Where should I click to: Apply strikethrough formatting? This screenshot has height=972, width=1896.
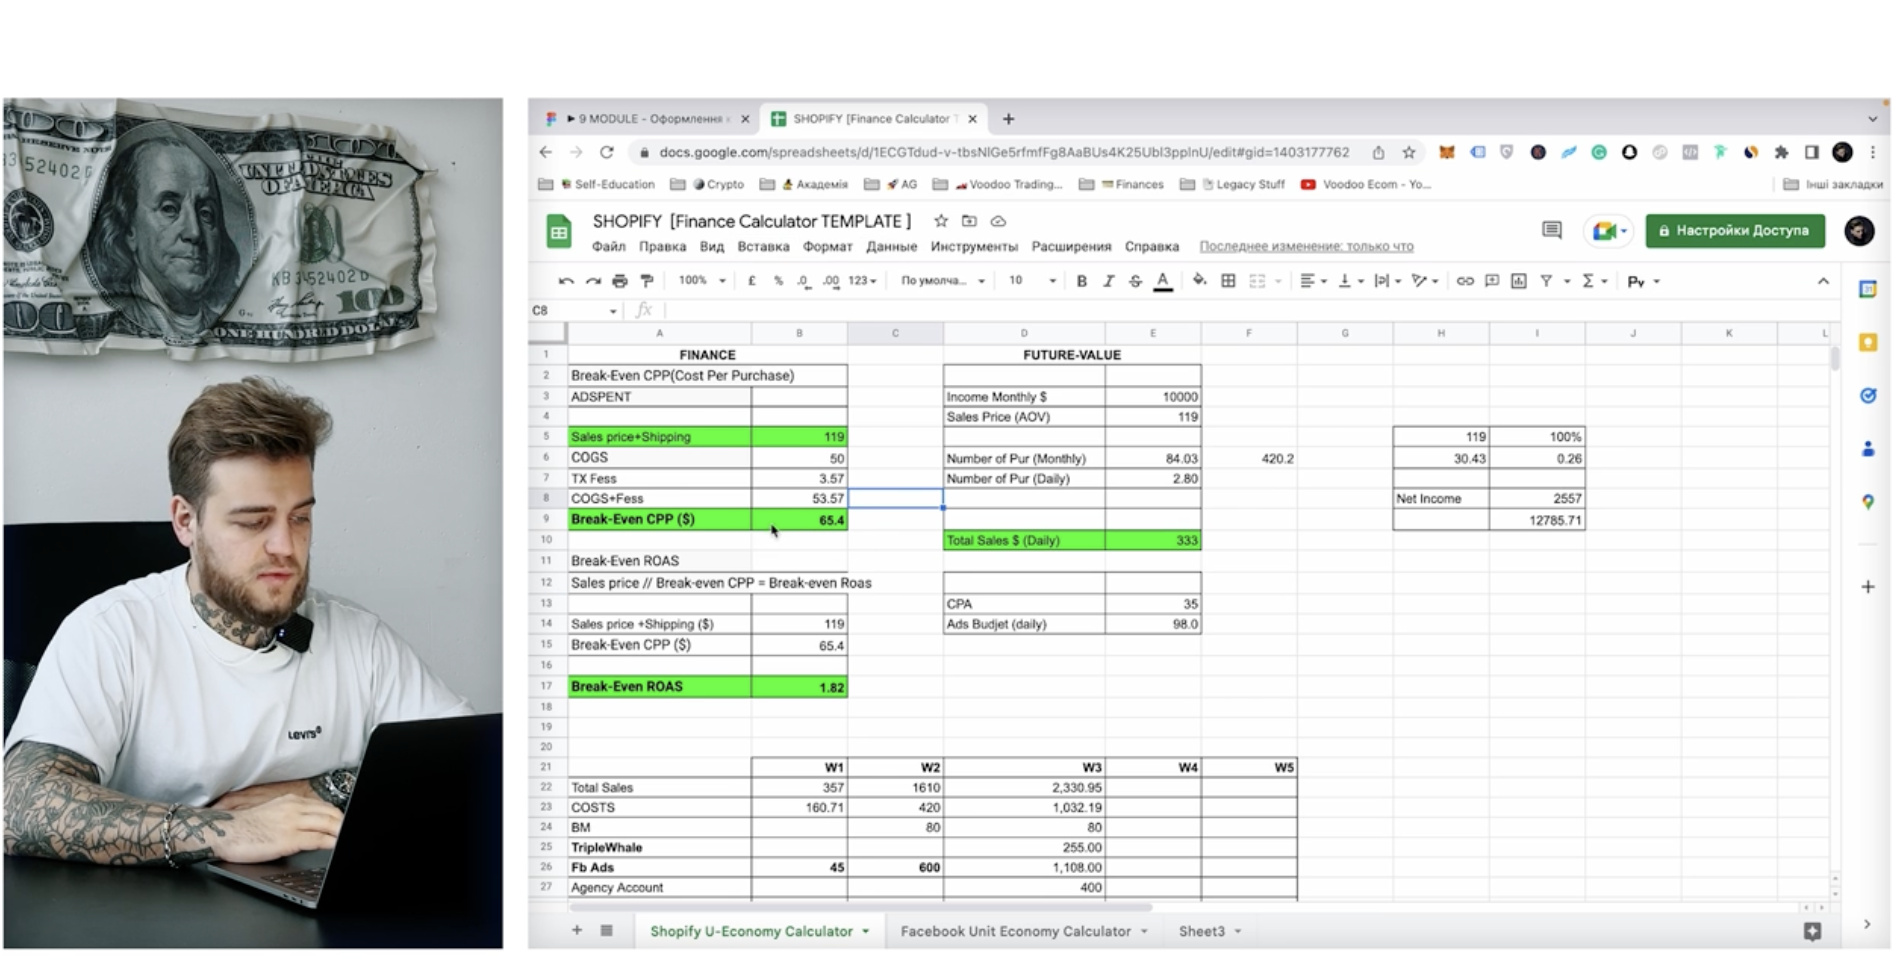1135,281
